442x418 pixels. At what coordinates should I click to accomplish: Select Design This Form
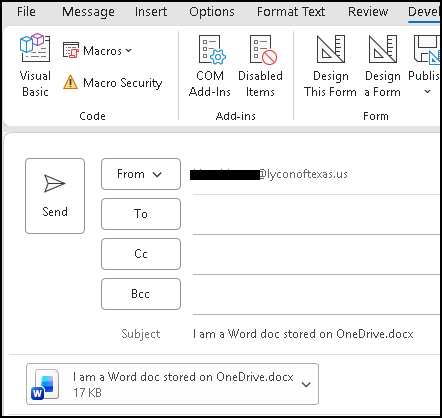330,66
